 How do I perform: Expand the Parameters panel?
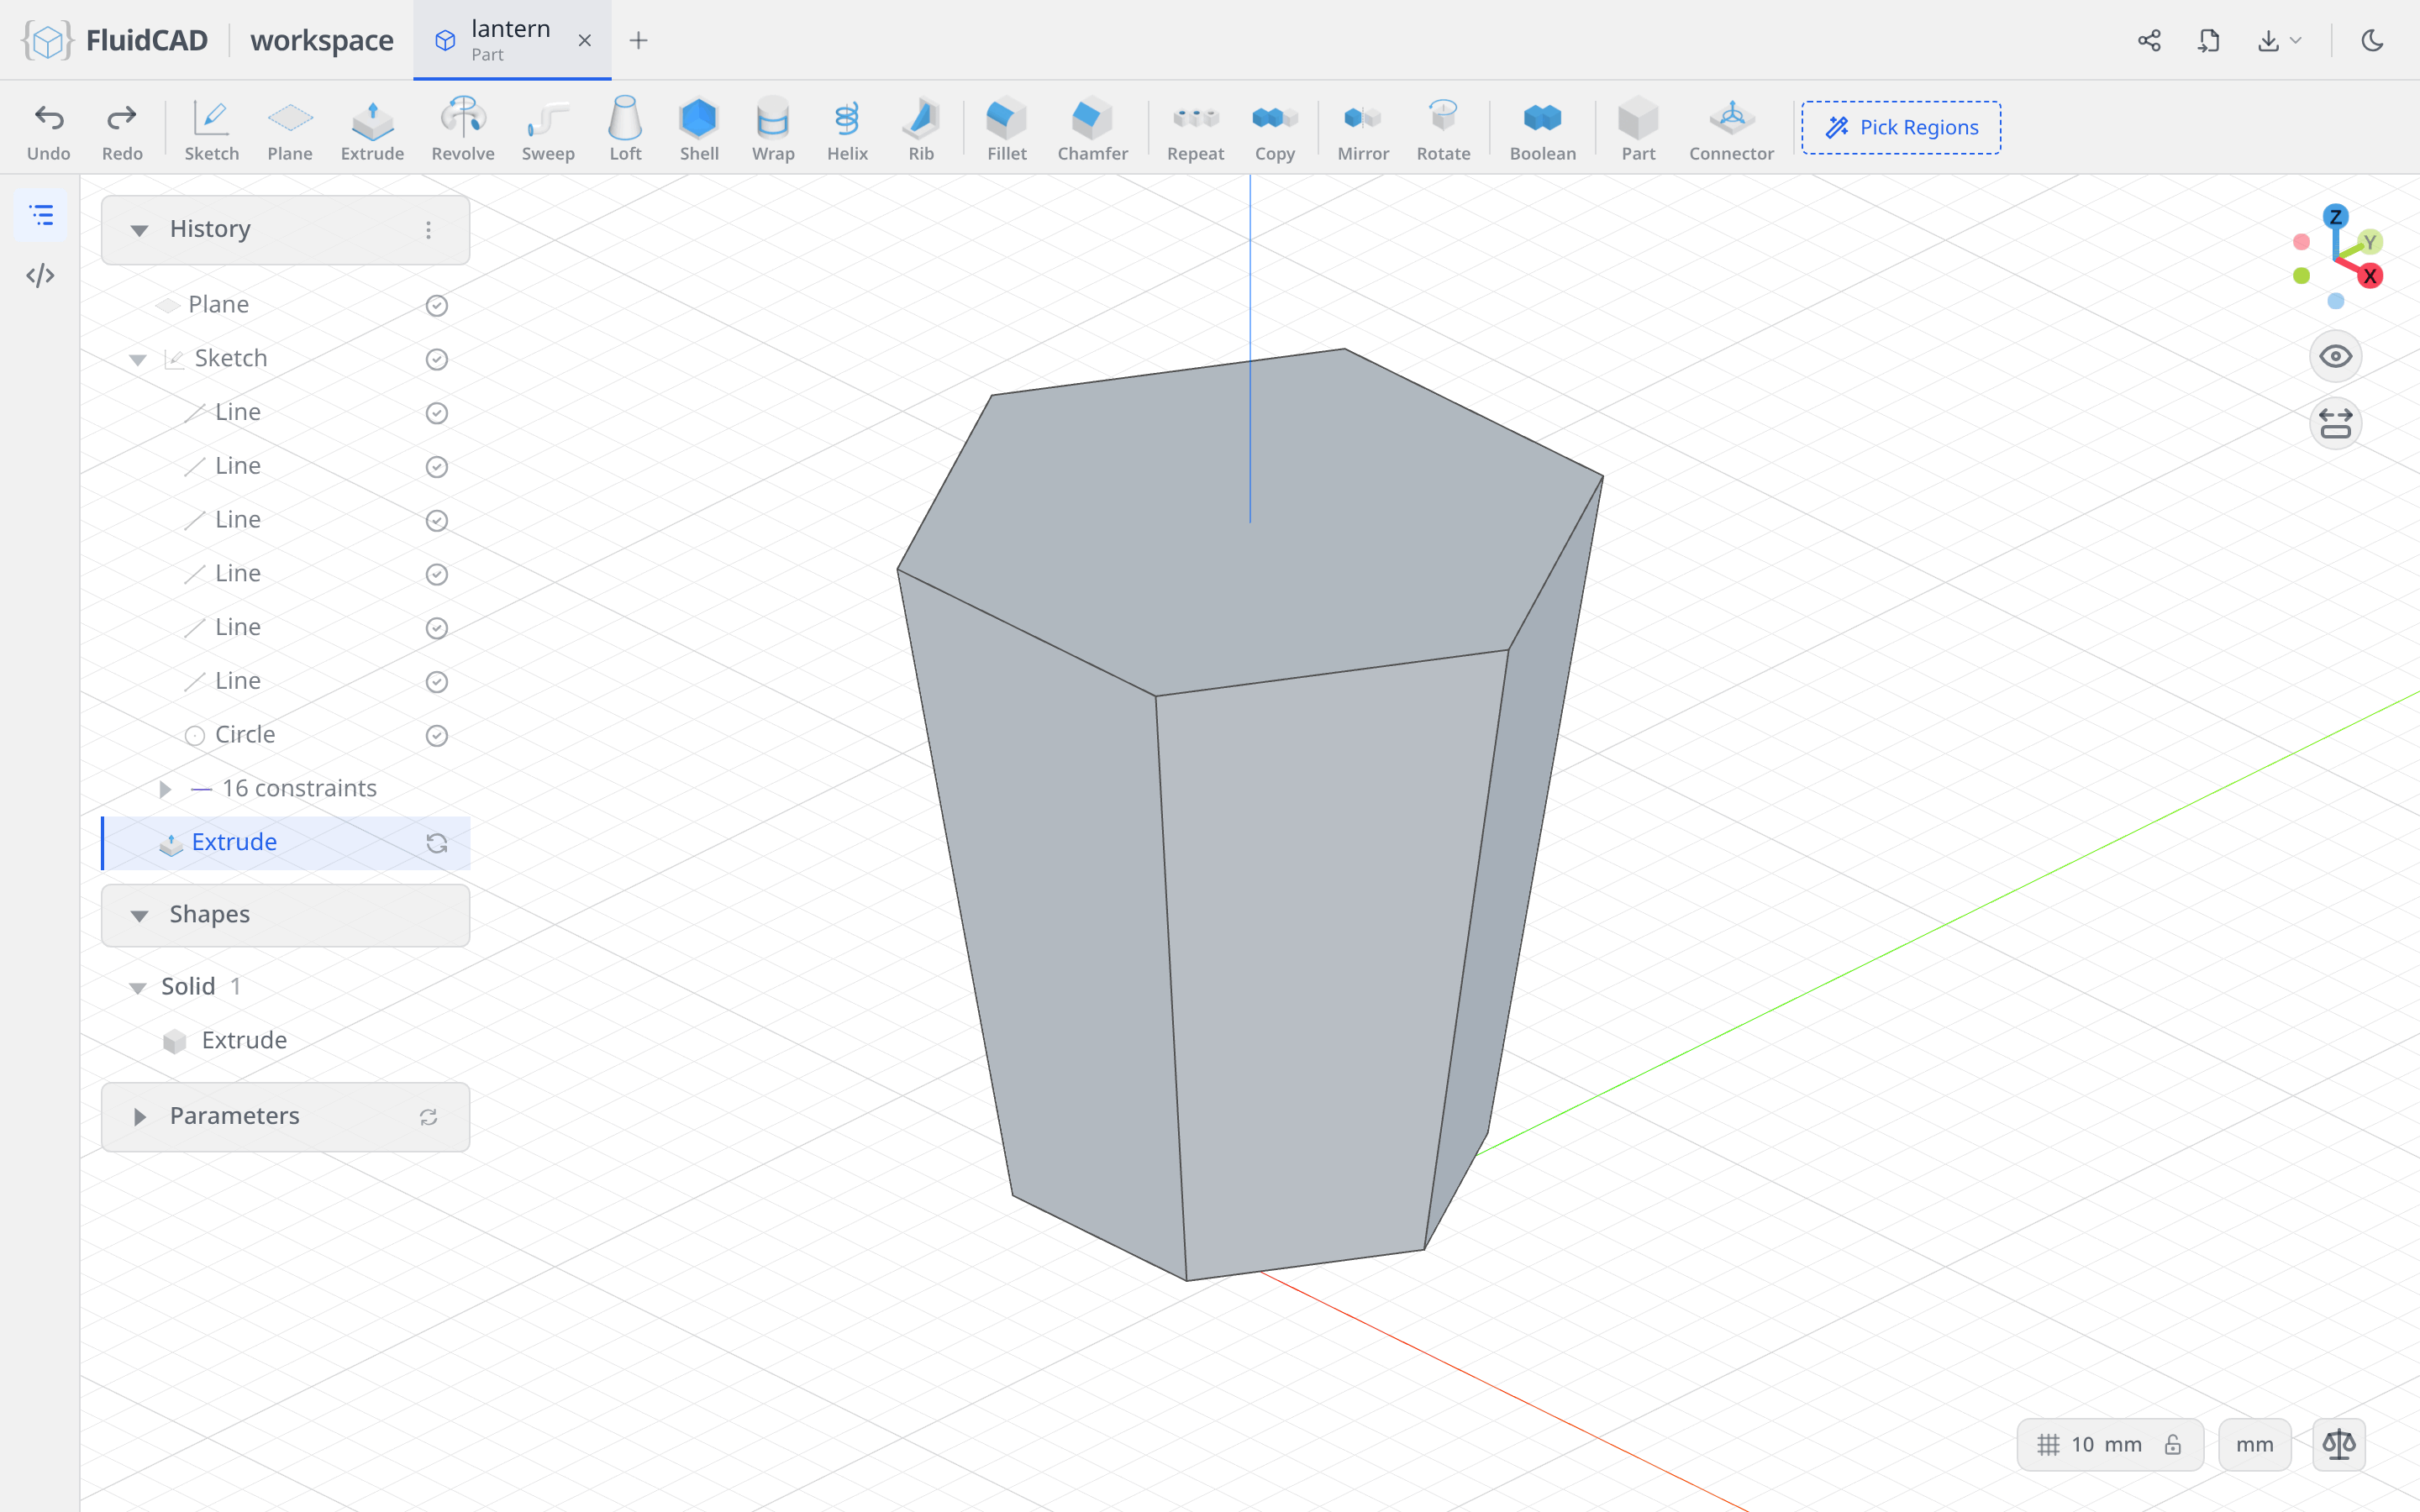139,1116
